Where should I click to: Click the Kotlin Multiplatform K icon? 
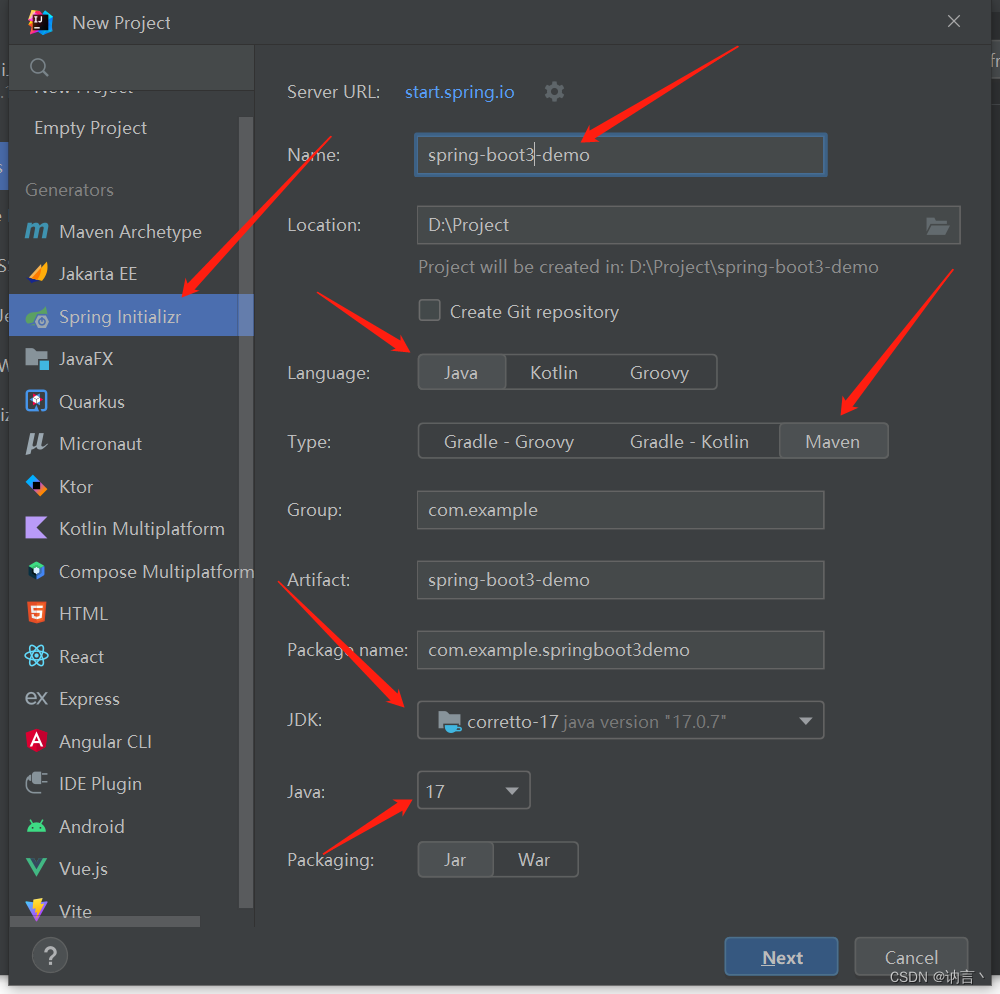(36, 528)
